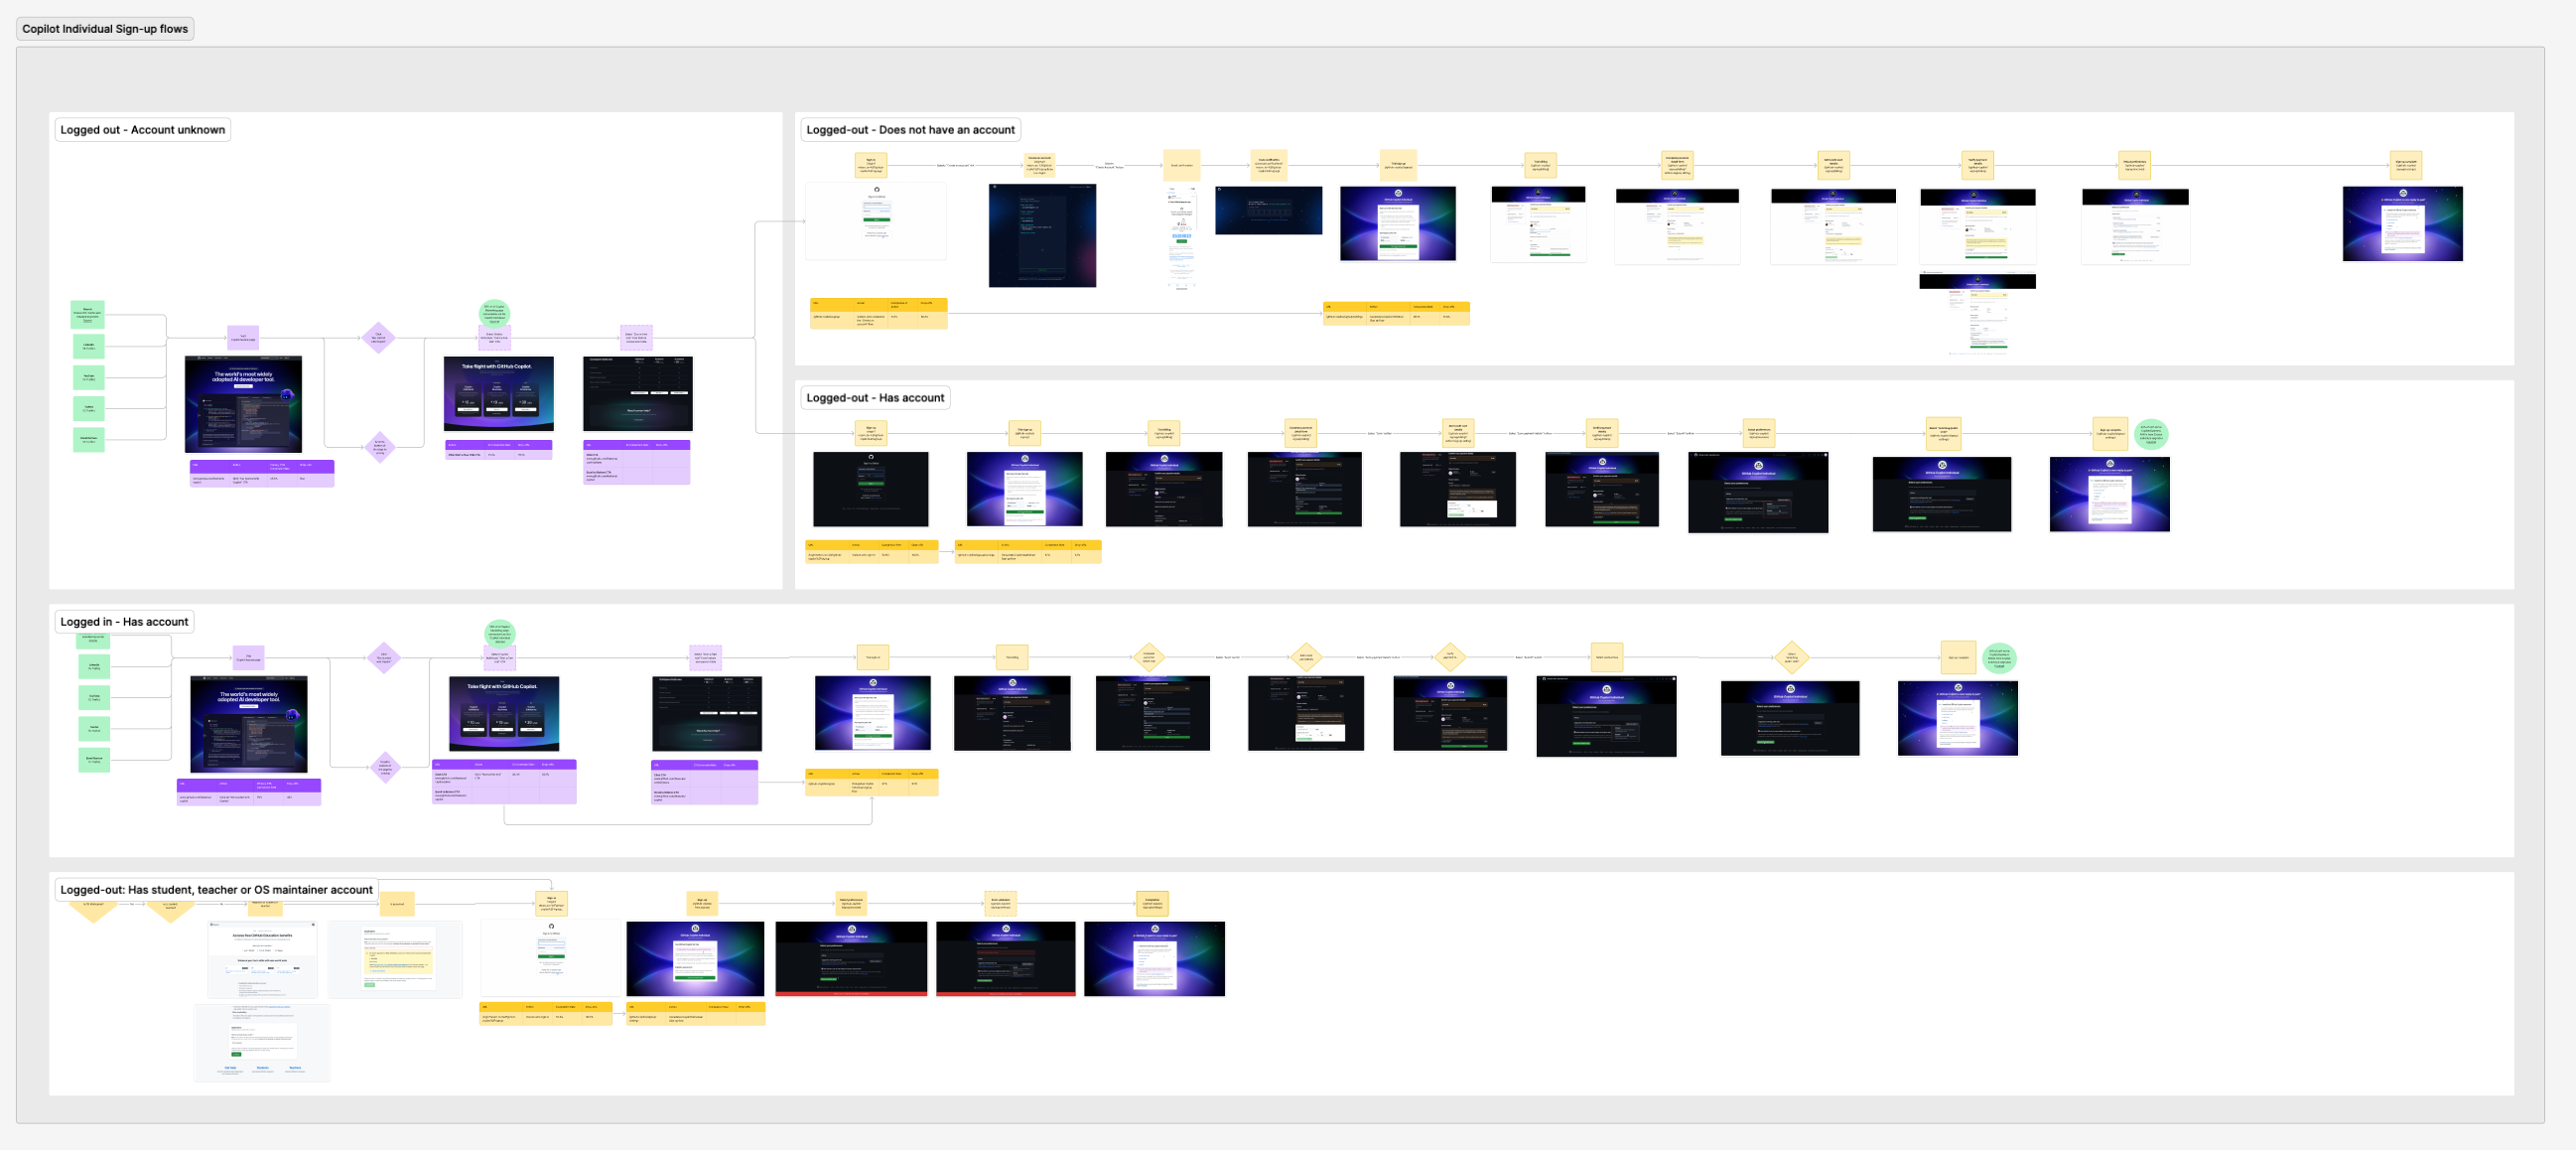Select 'Logged-out - Does not have an account' section label
The height and width of the screenshot is (1150, 2576).
[910, 130]
